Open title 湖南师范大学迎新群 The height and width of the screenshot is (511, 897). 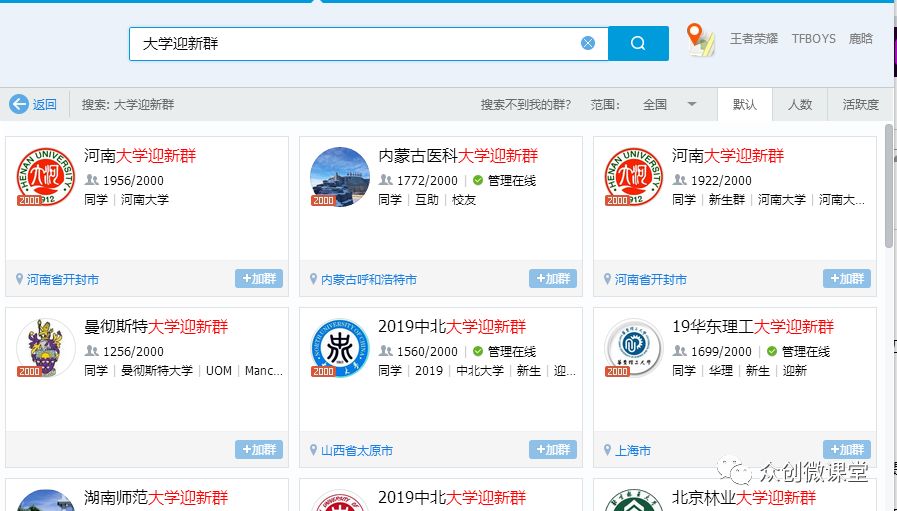[x=156, y=497]
